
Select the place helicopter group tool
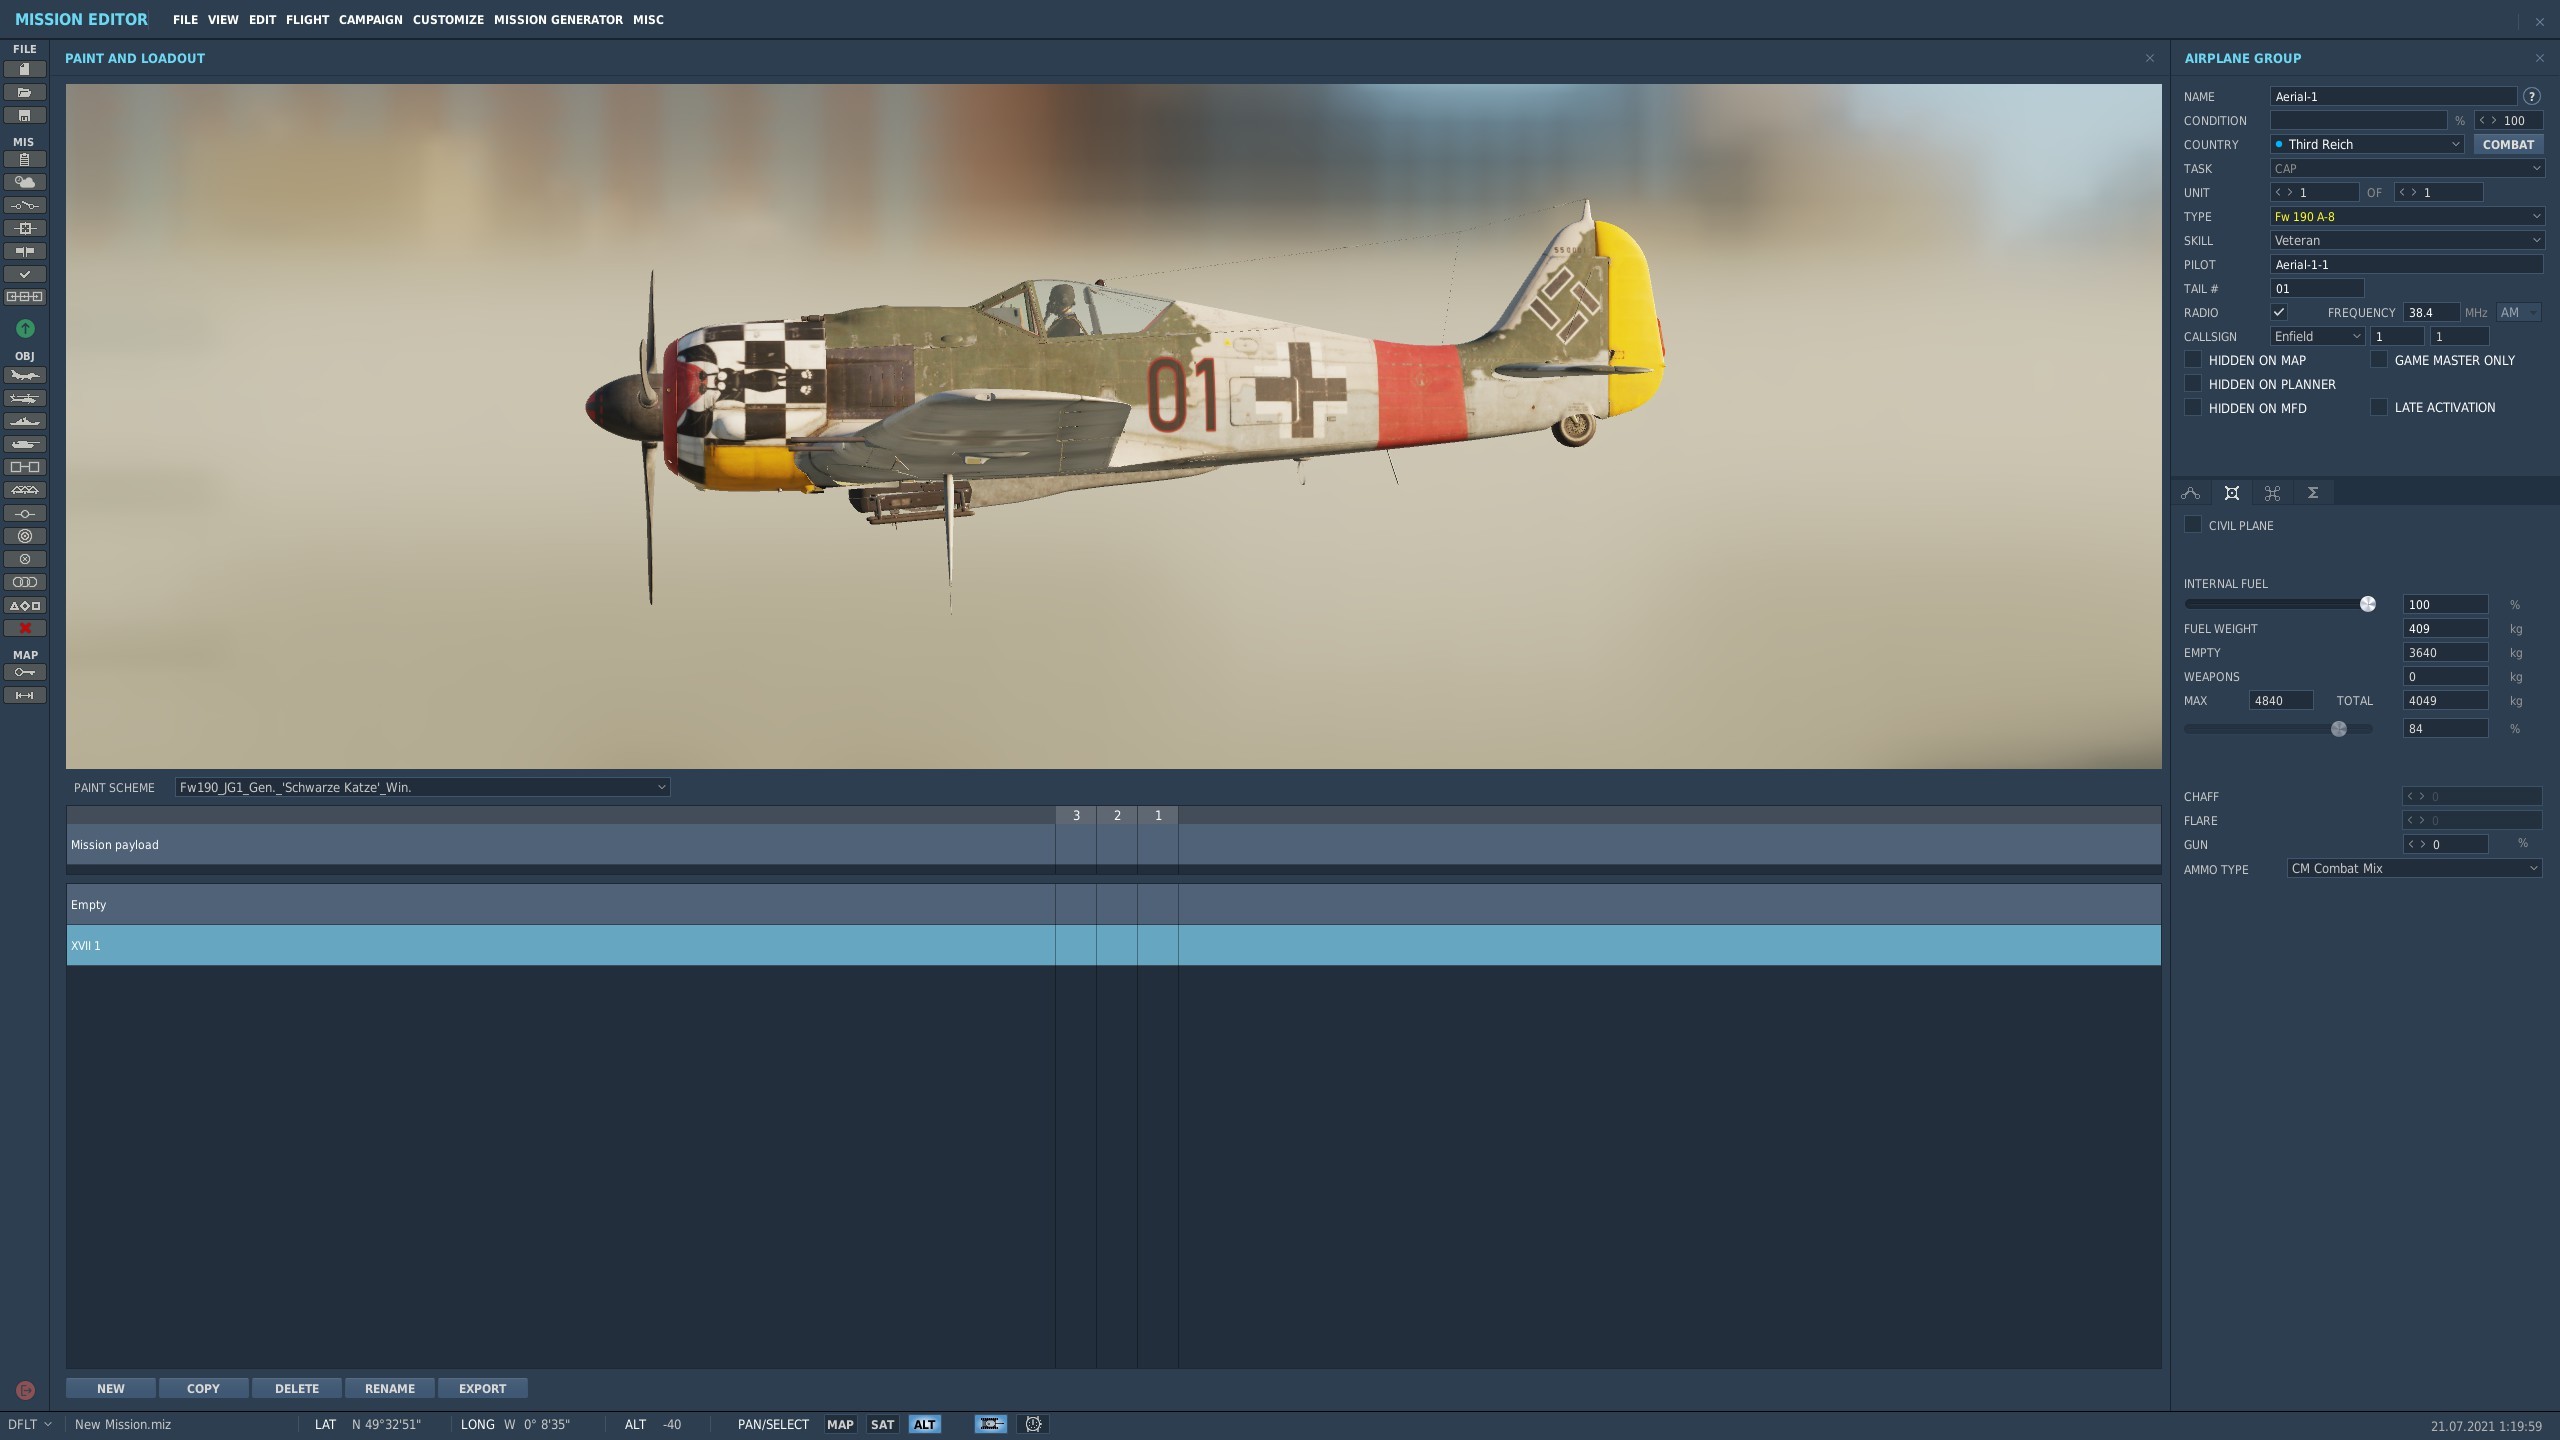point(25,398)
